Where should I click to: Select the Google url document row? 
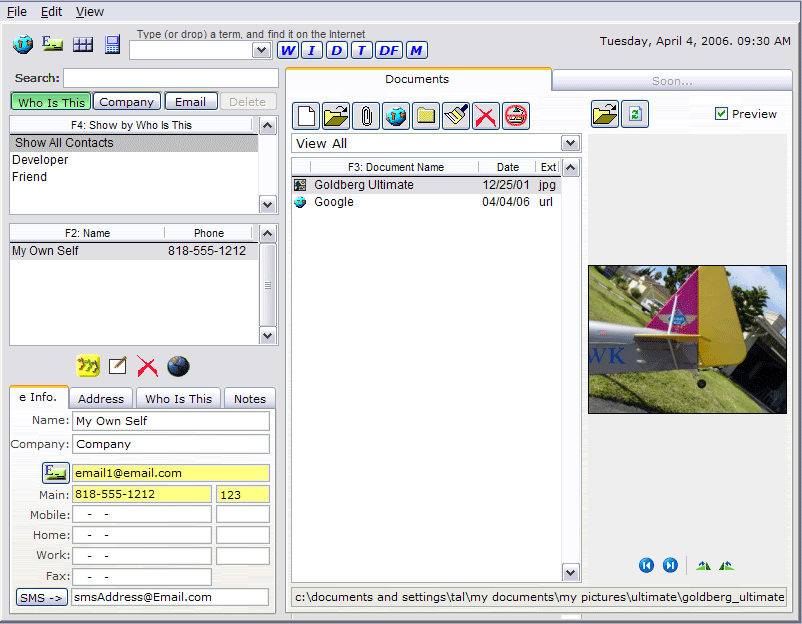(427, 202)
